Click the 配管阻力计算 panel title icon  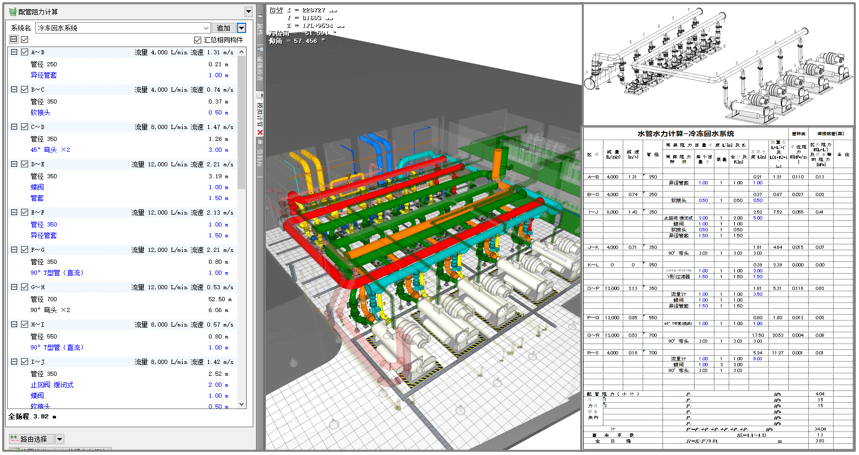point(11,12)
